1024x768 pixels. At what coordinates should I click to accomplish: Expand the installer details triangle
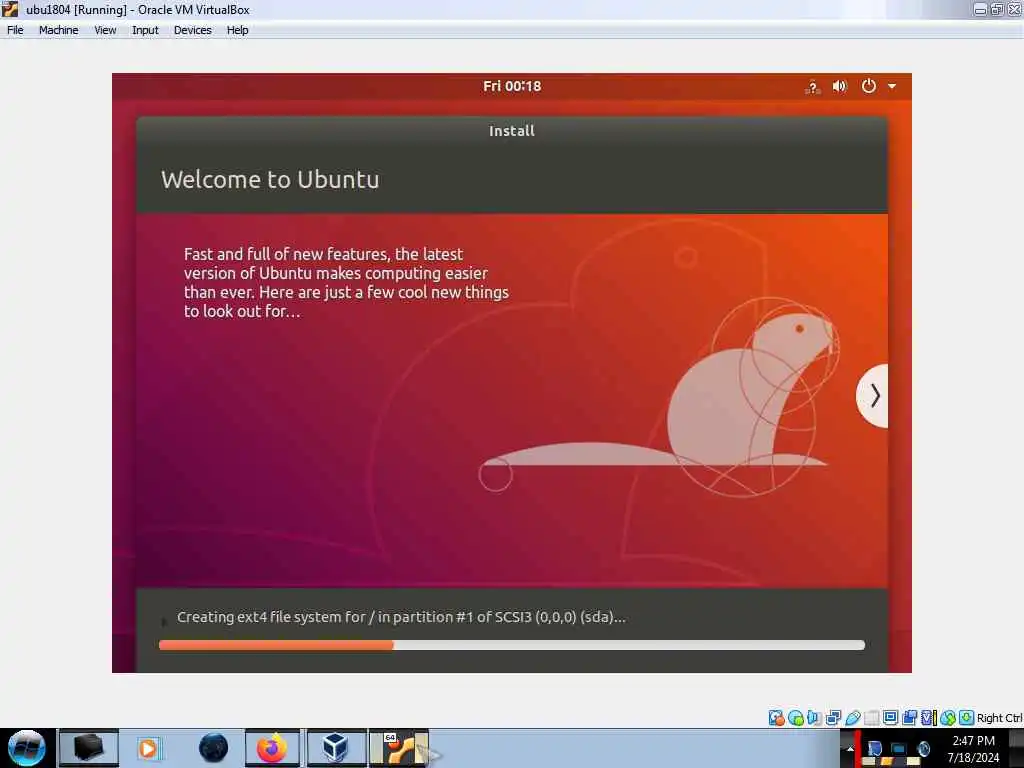click(x=163, y=621)
